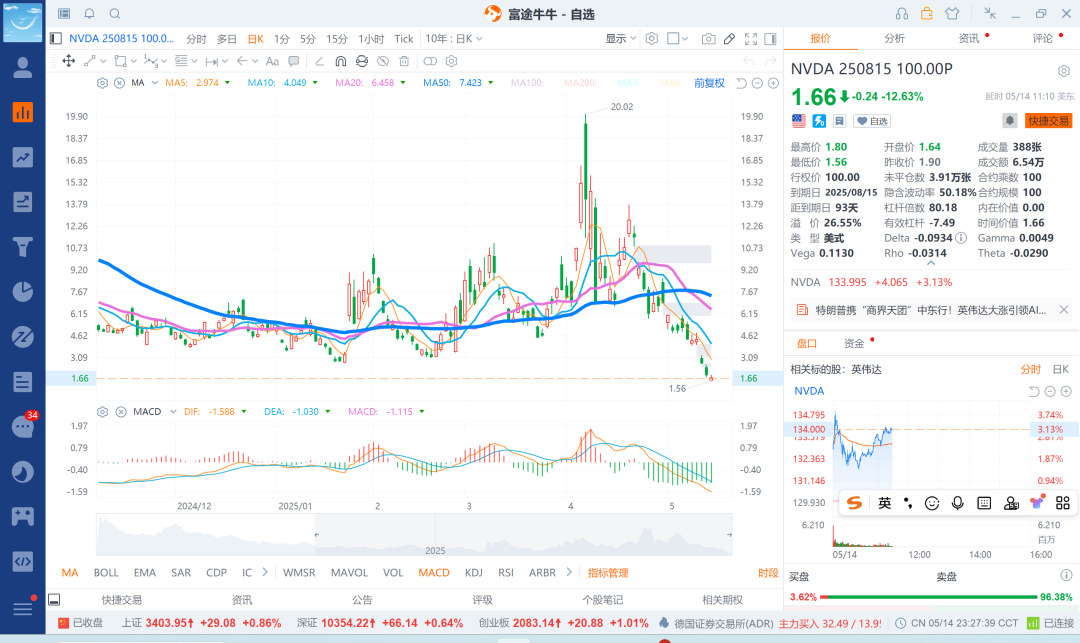
Task: Switch to the 评论 tab
Action: 1042,39
